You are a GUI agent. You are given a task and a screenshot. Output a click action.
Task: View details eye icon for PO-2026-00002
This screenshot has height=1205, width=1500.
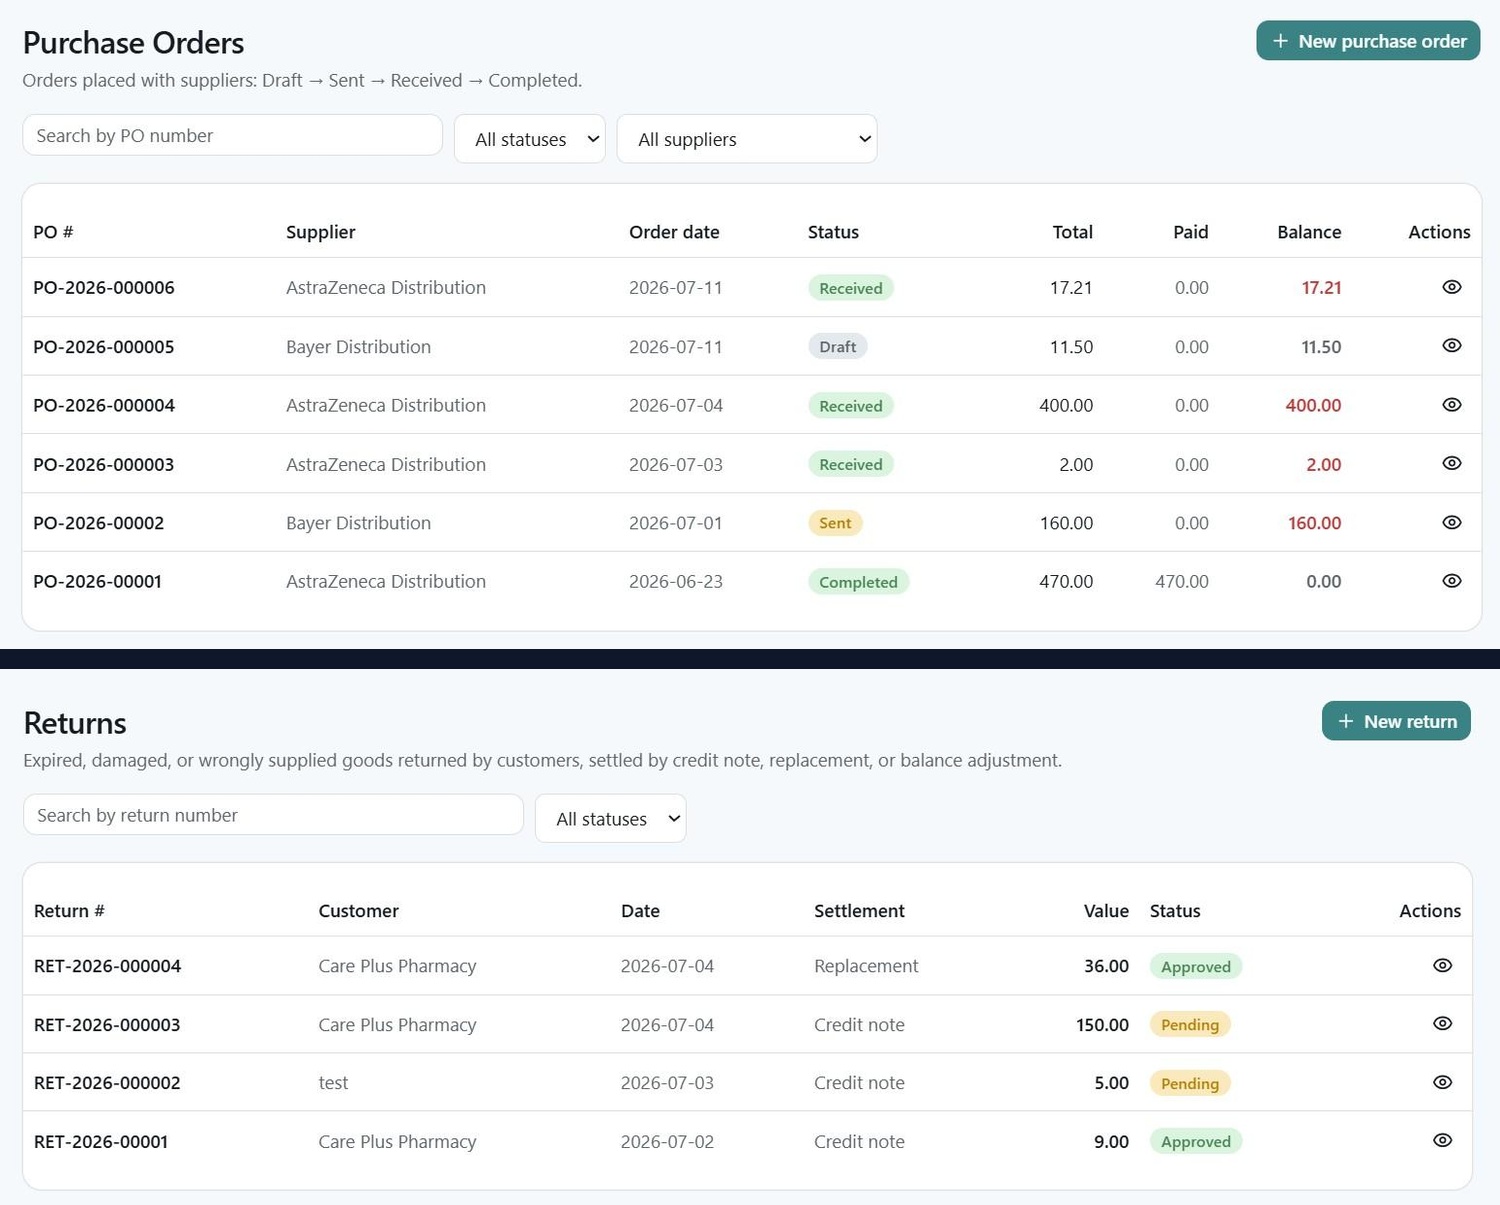1452,522
